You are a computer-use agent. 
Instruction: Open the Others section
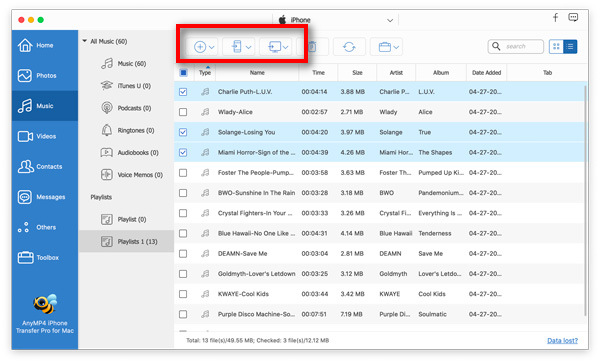tap(44, 227)
